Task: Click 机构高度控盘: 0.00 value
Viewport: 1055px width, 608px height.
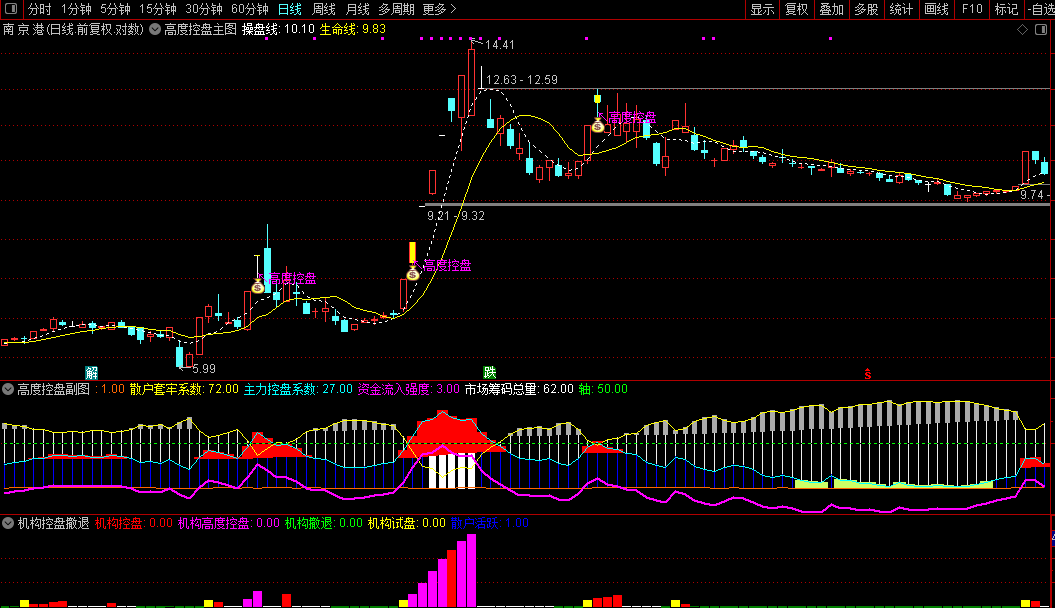Action: coord(229,523)
